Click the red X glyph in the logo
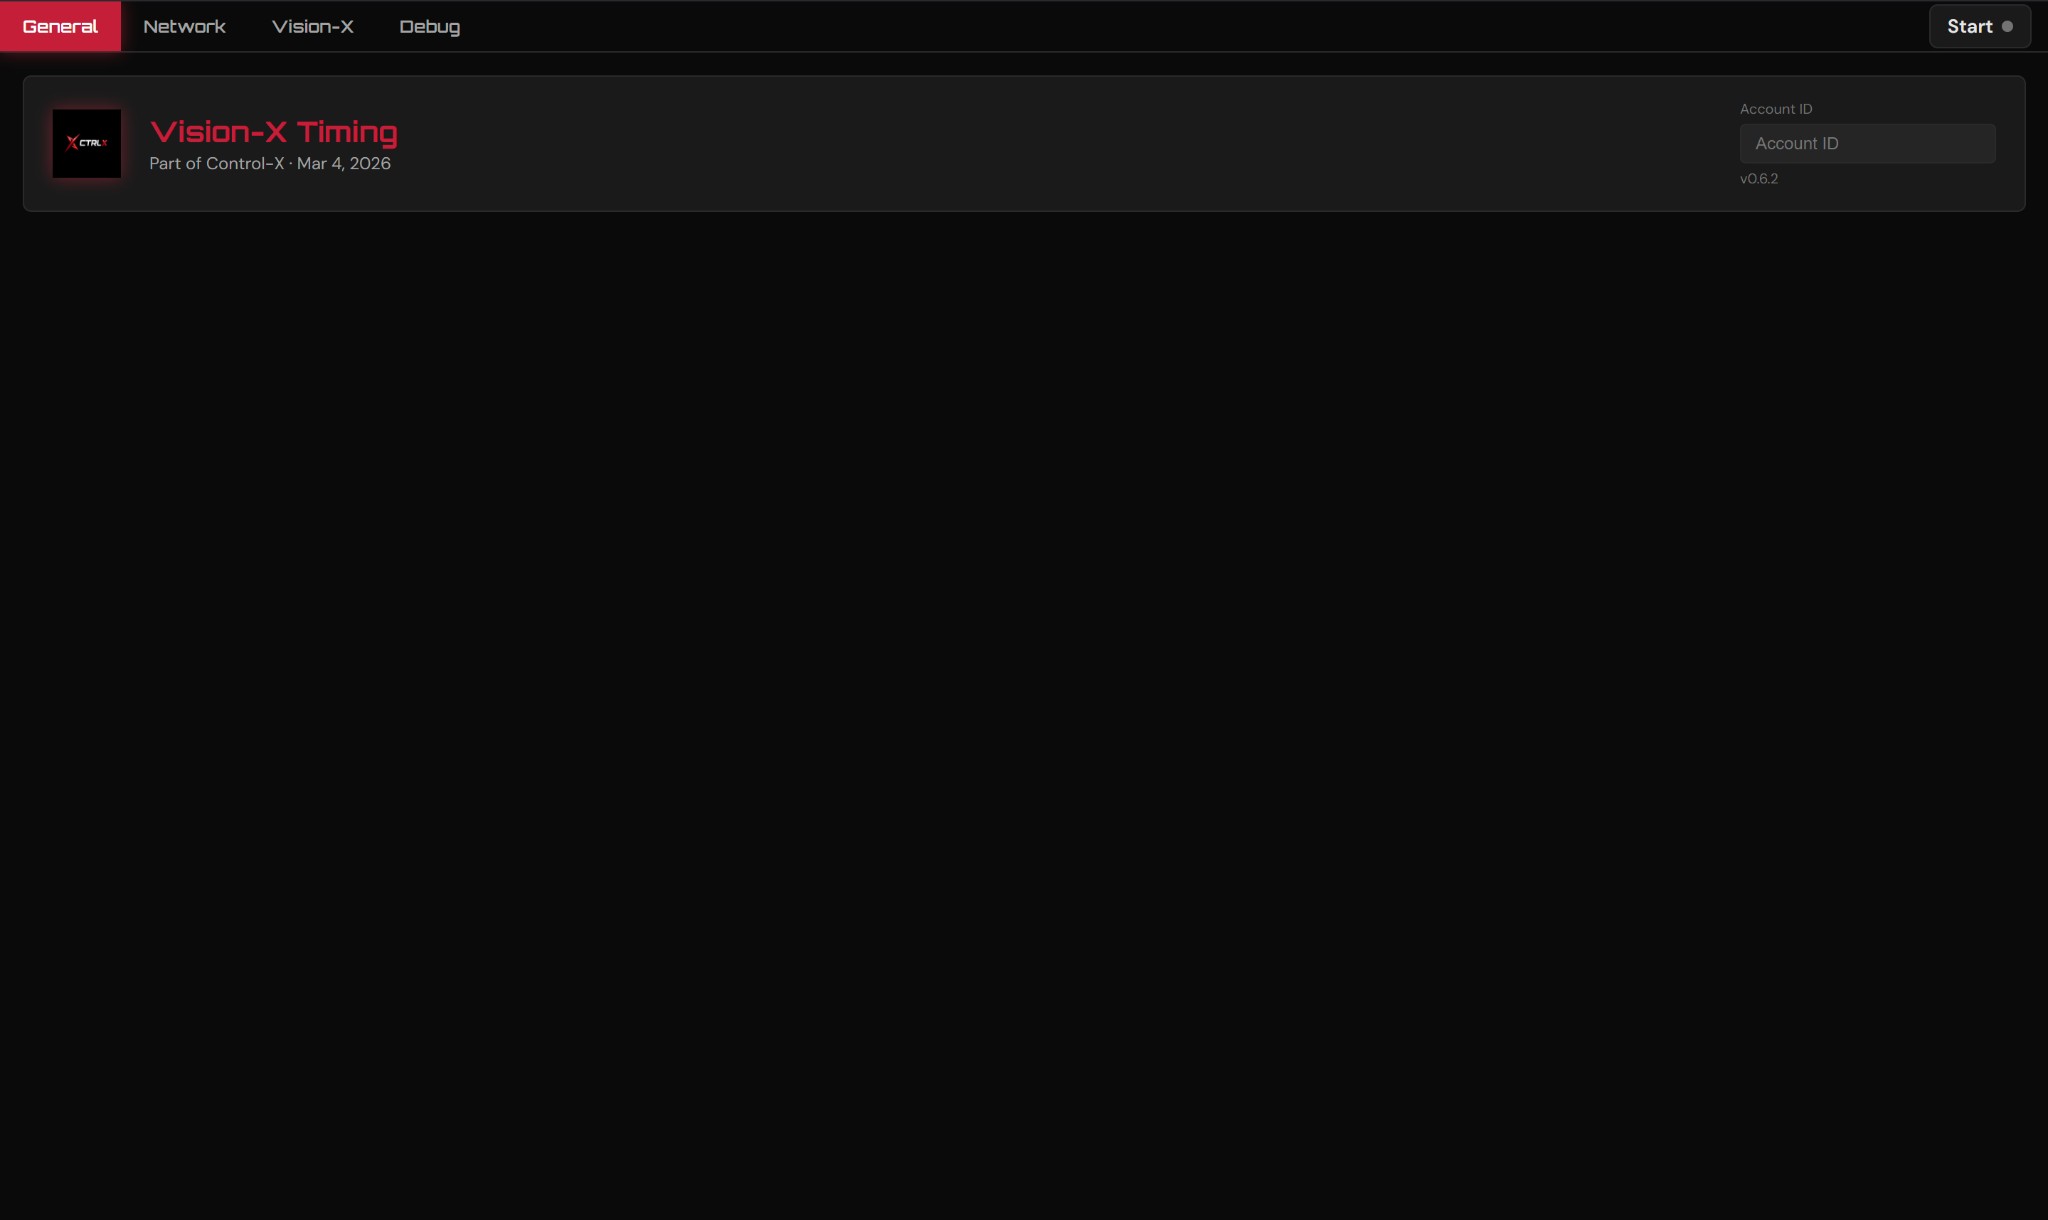The width and height of the screenshot is (2048, 1220). pos(72,143)
